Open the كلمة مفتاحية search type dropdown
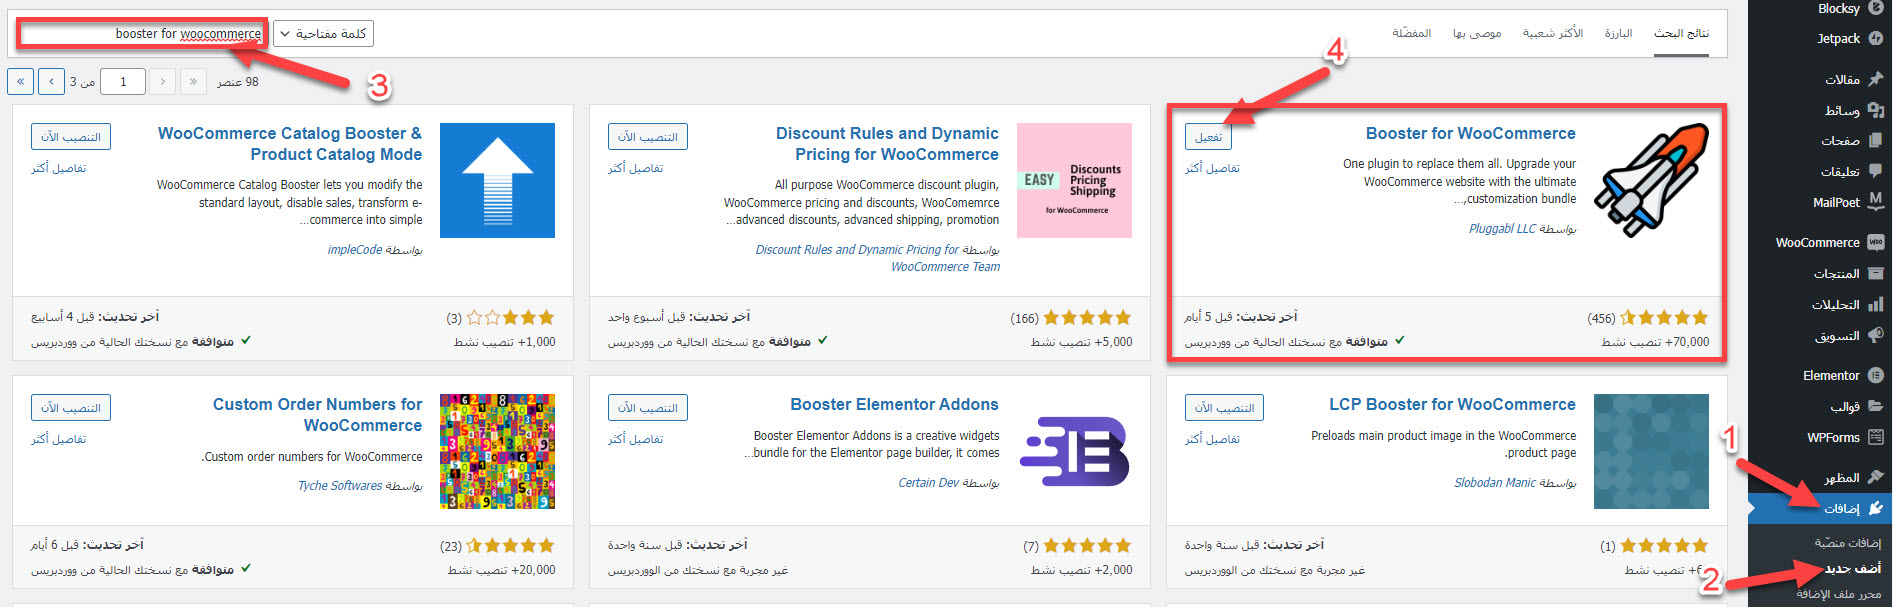 (323, 33)
